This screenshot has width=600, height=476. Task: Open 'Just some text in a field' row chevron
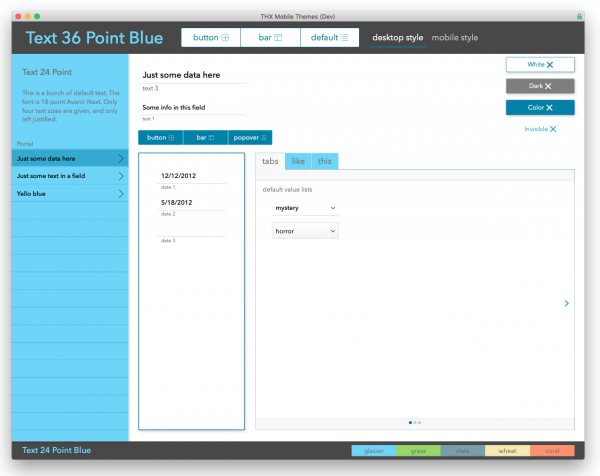point(121,176)
